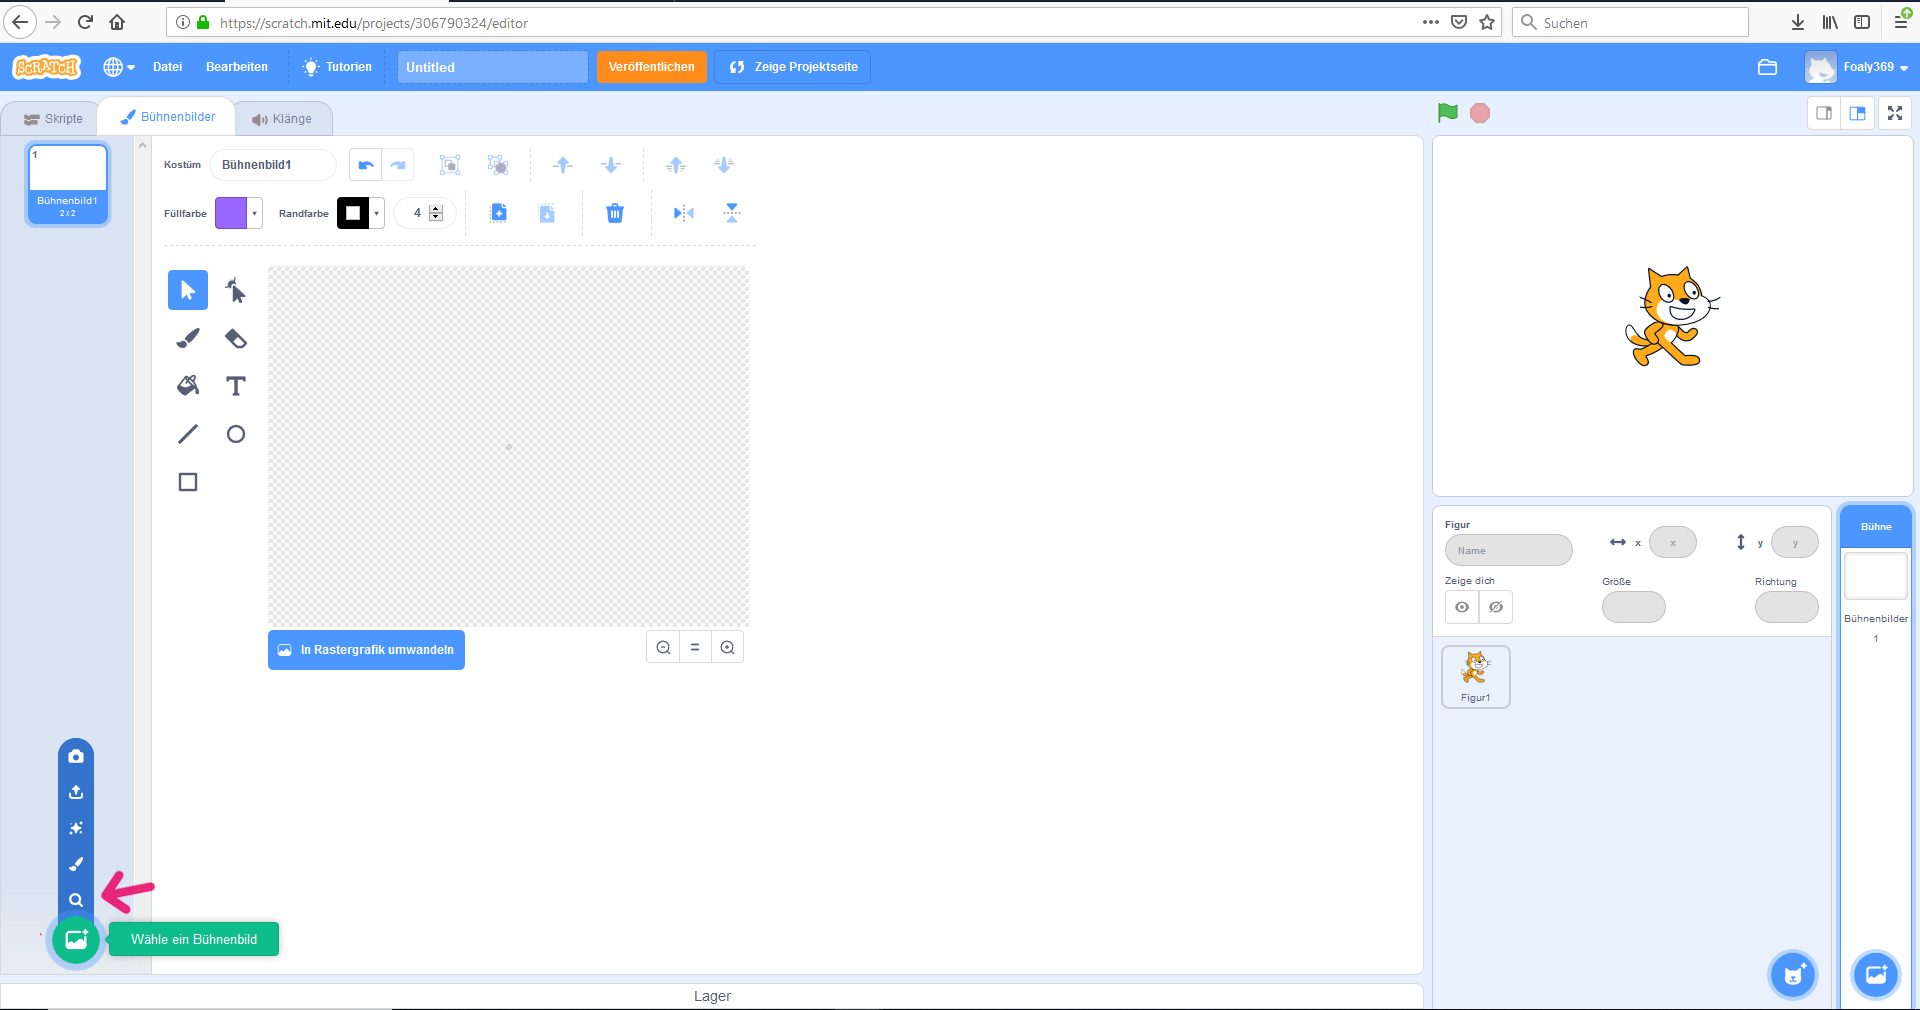This screenshot has height=1010, width=1920.
Task: Switch to the Klänge tab
Action: (283, 119)
